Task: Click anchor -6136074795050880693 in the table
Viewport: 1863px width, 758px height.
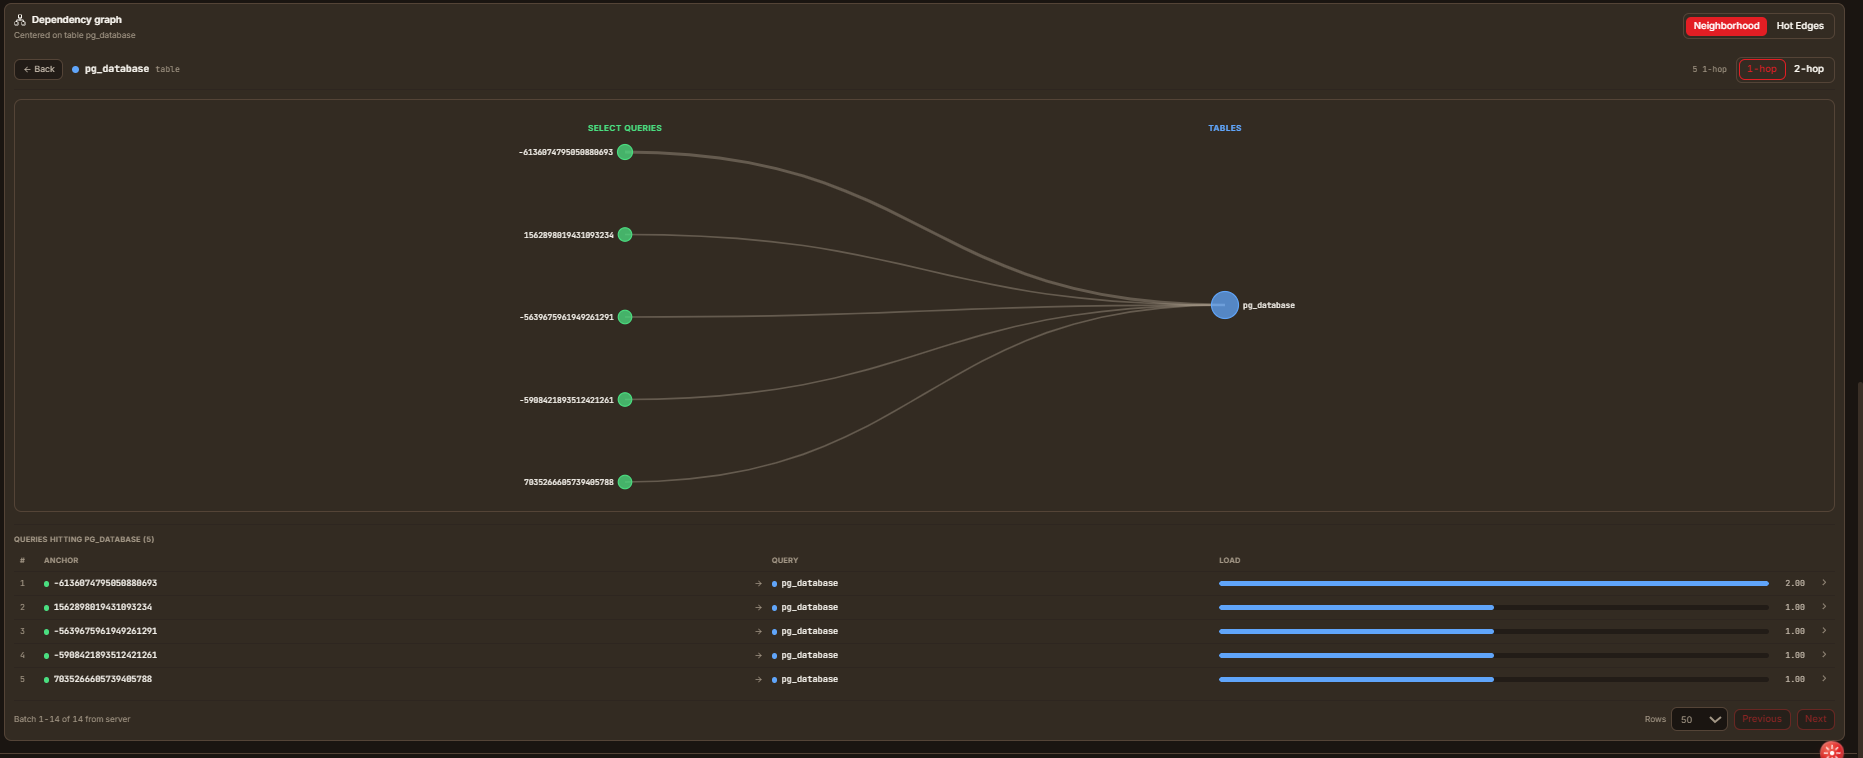Action: 105,583
